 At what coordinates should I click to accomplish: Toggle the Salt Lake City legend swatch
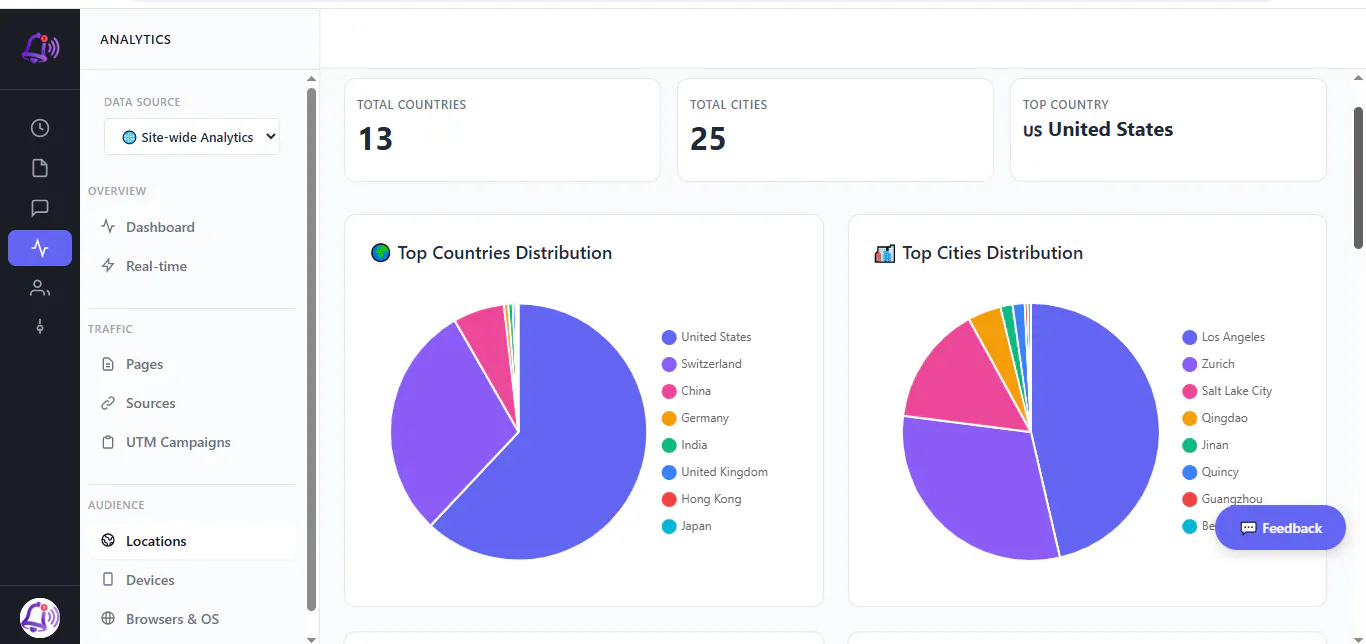click(x=1189, y=391)
